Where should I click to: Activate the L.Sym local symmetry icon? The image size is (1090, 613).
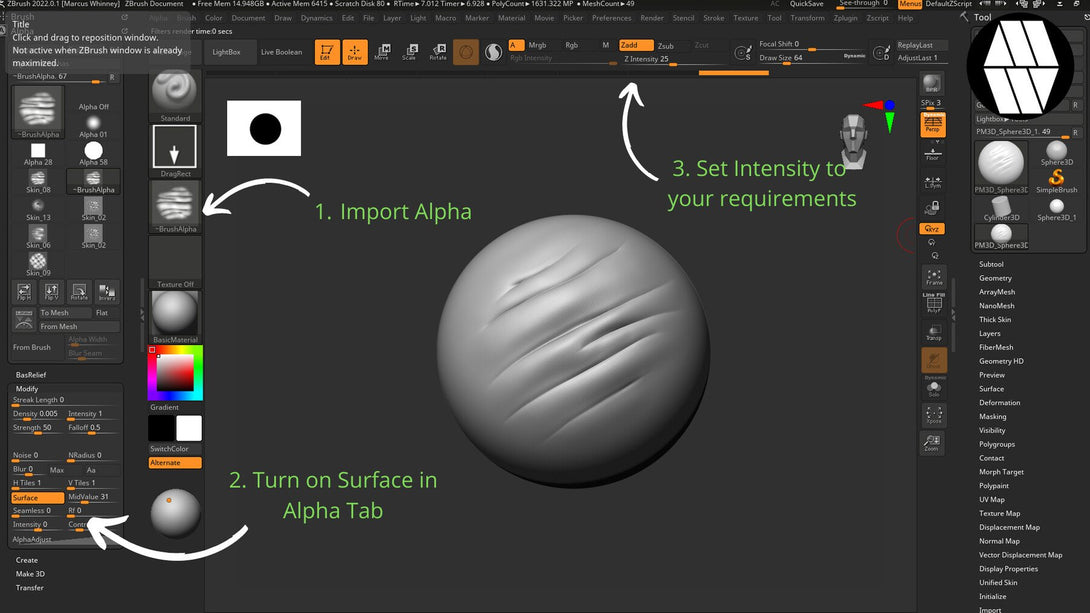coord(933,181)
